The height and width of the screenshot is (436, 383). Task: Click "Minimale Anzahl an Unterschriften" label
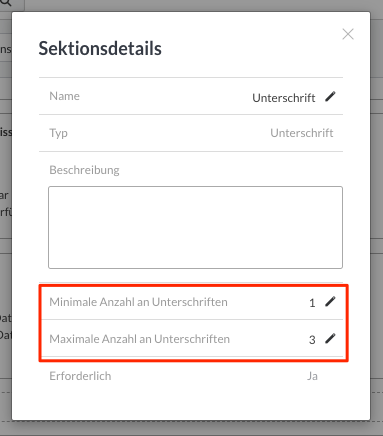(138, 302)
